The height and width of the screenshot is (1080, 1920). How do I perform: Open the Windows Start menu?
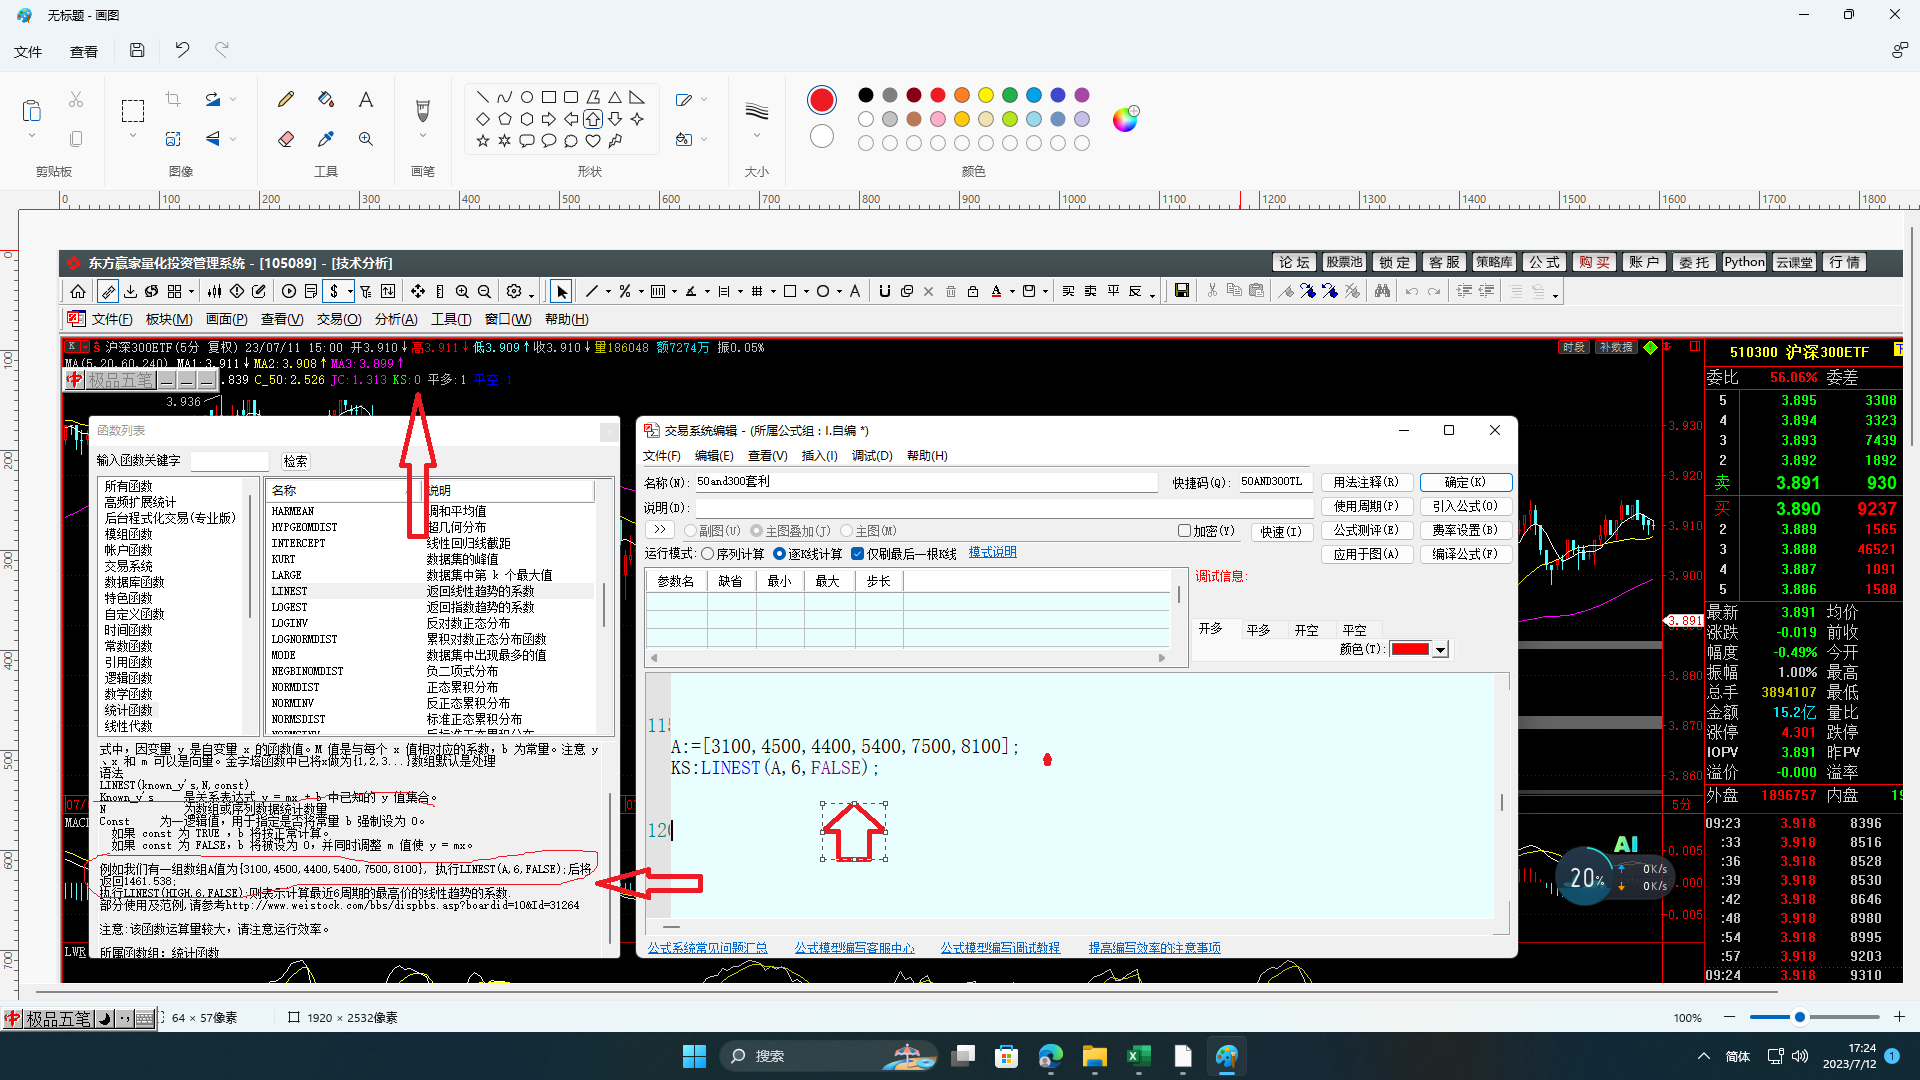694,1056
